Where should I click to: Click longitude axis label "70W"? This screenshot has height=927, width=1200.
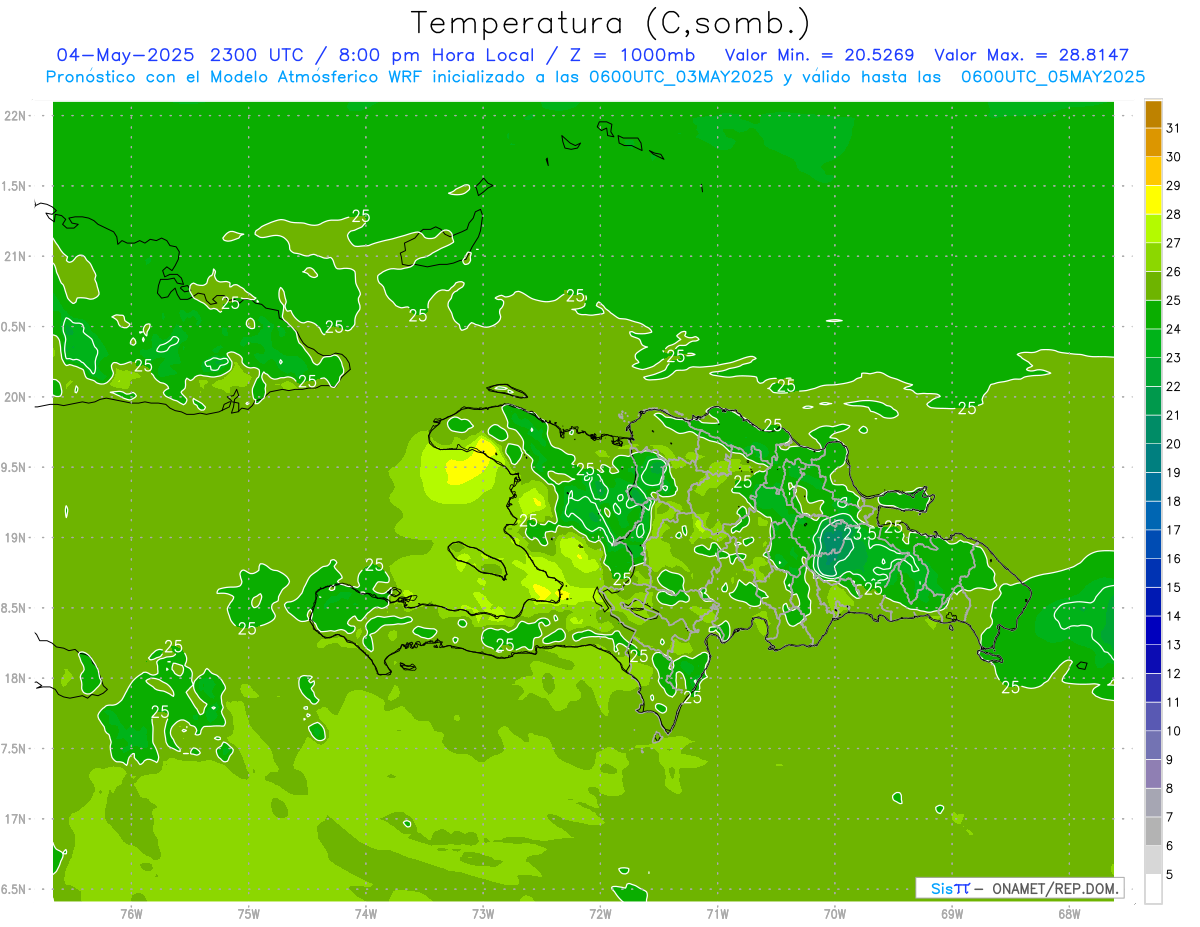(834, 913)
